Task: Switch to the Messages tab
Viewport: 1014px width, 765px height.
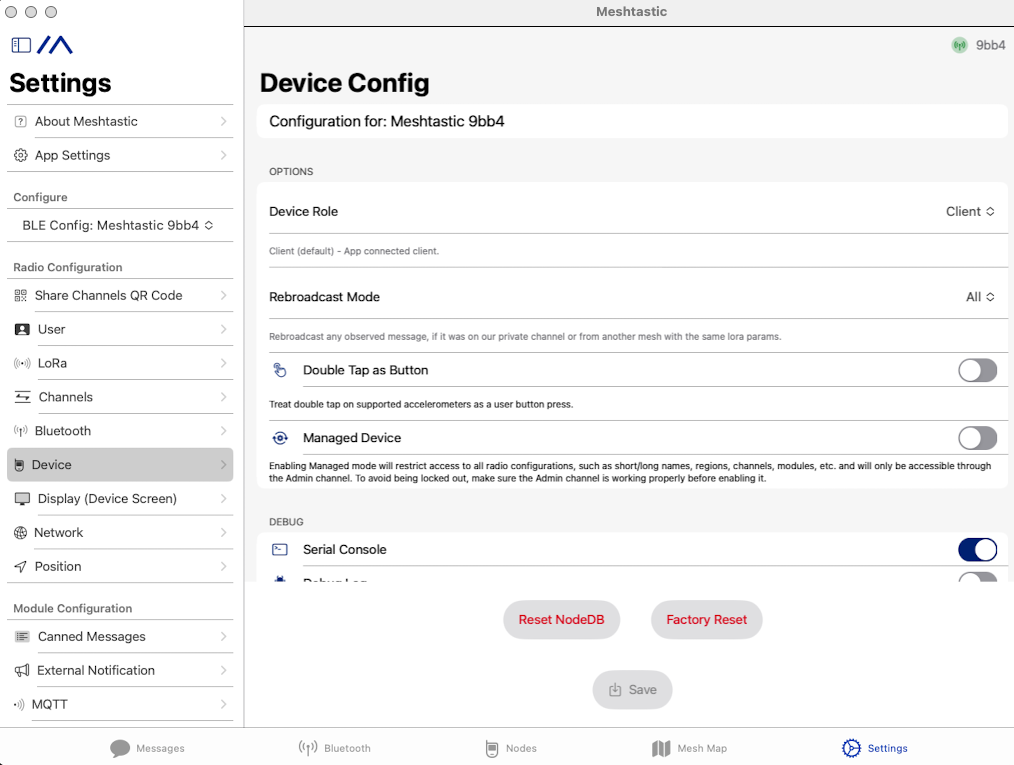Action: [x=147, y=748]
